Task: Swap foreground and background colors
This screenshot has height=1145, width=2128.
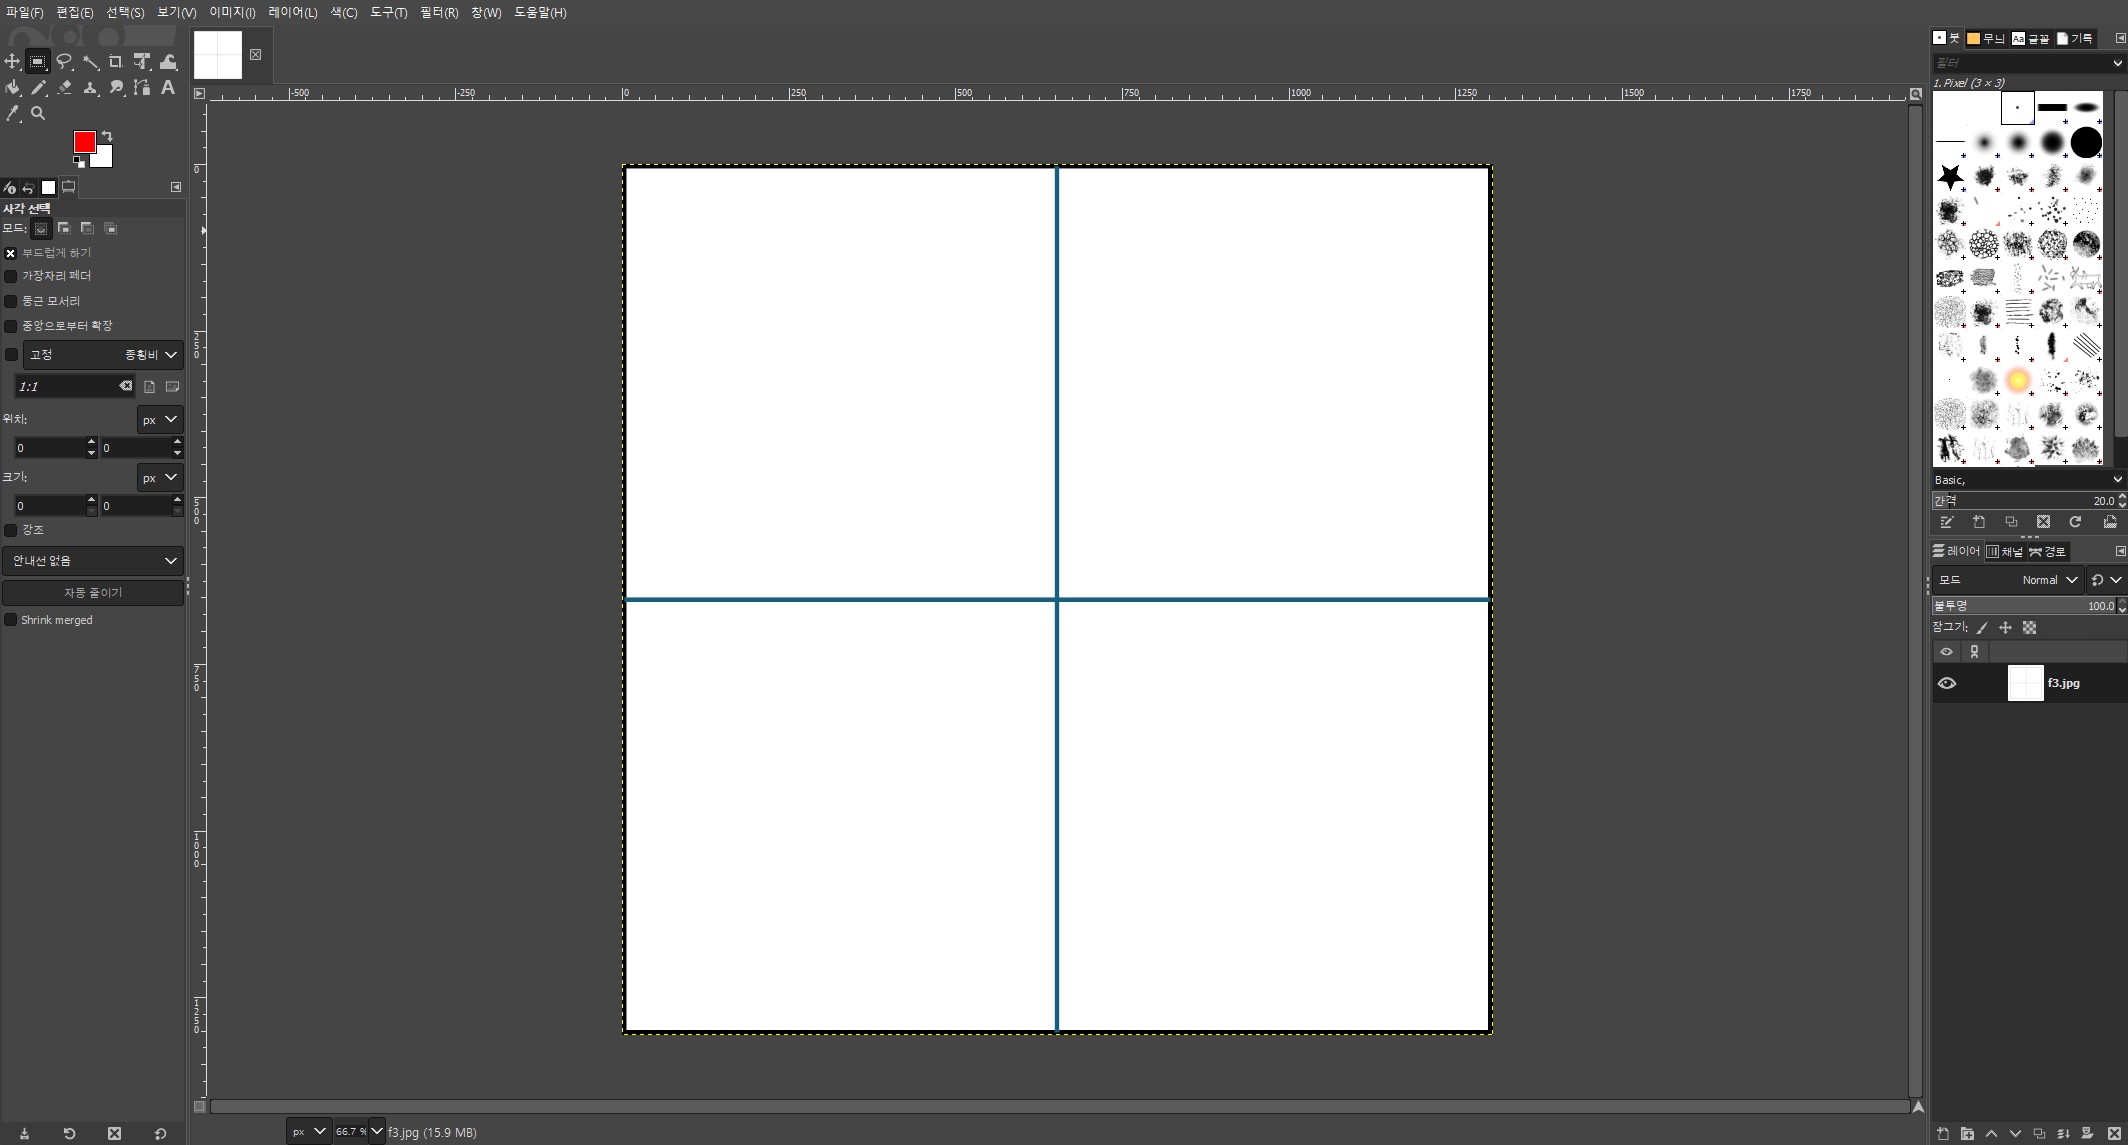Action: click(x=107, y=135)
